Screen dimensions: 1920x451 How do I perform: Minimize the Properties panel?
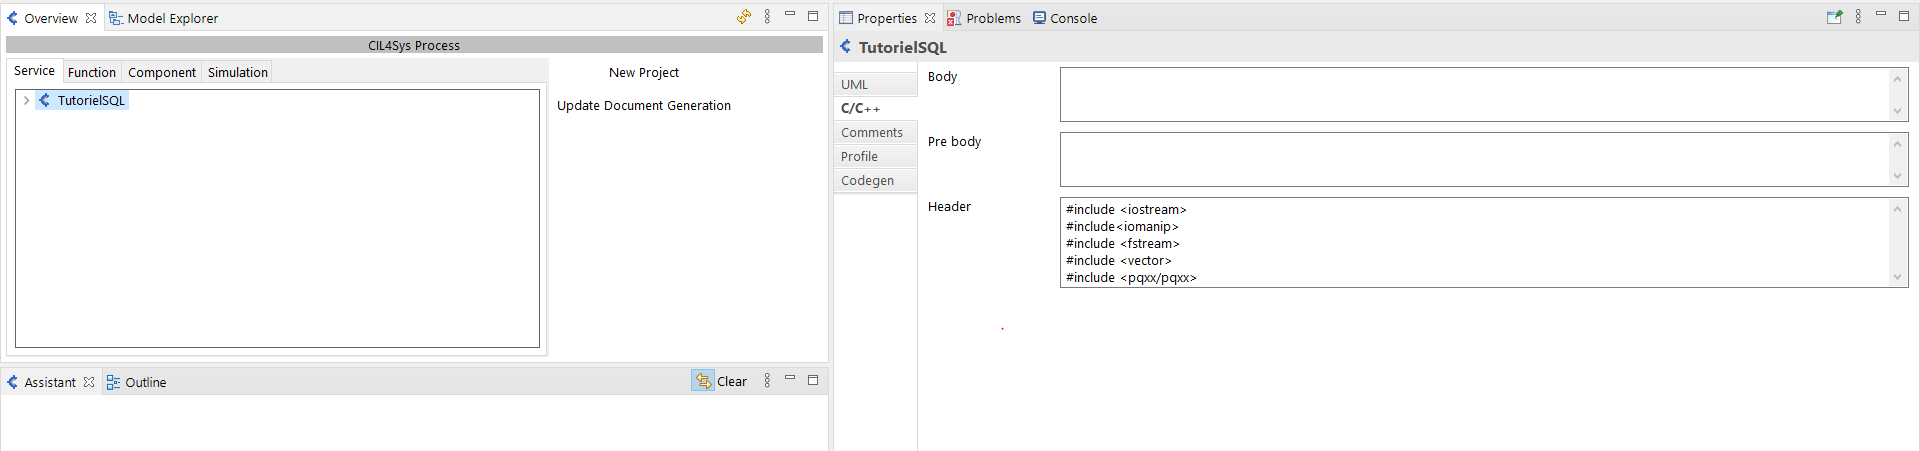click(x=1881, y=15)
